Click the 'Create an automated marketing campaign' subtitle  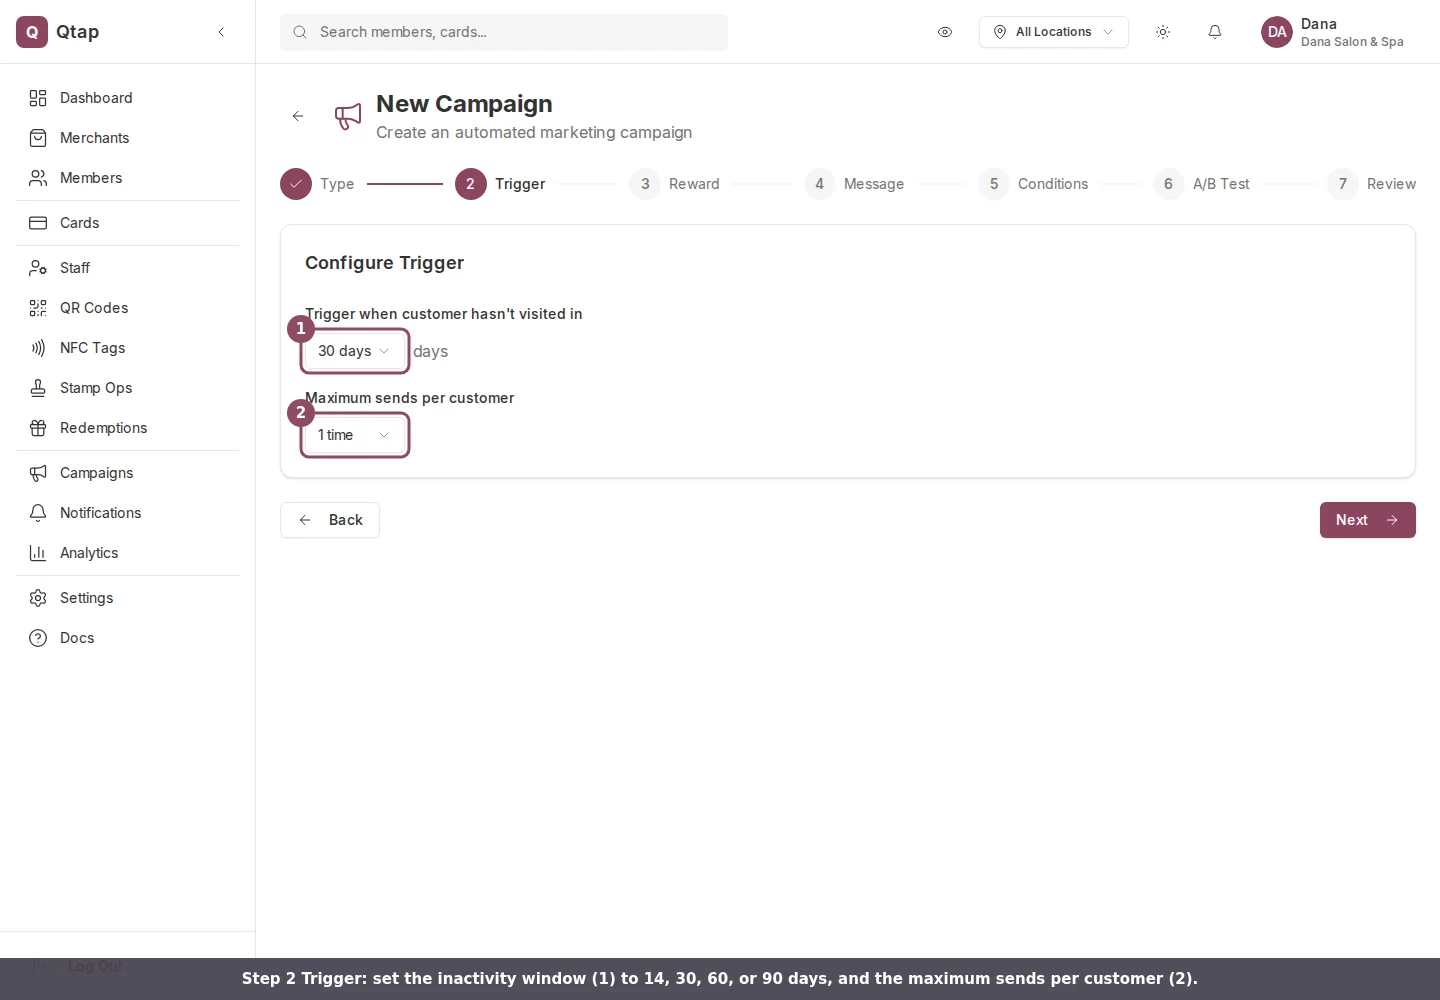pos(534,132)
